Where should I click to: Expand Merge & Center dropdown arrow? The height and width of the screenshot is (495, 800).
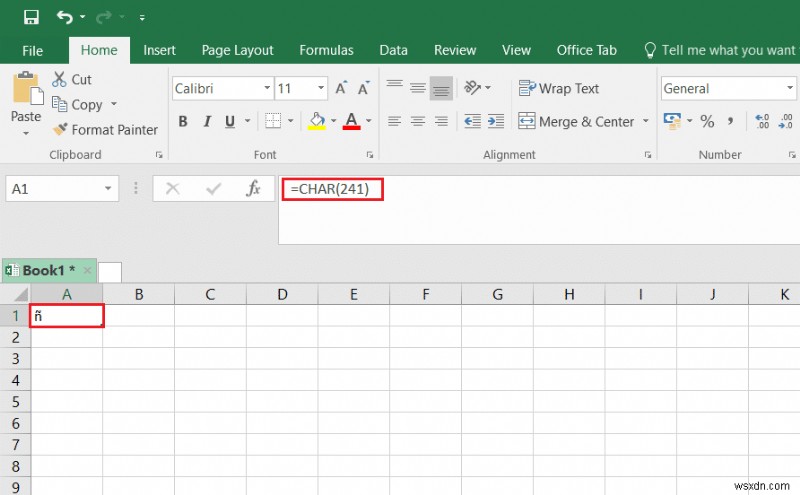tap(646, 121)
